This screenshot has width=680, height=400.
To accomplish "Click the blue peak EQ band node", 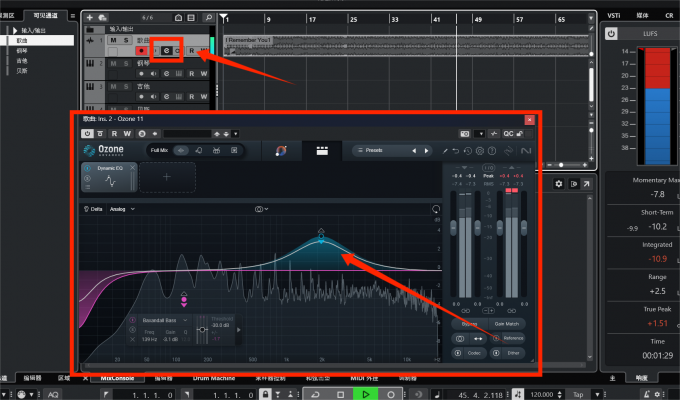I will (x=321, y=236).
